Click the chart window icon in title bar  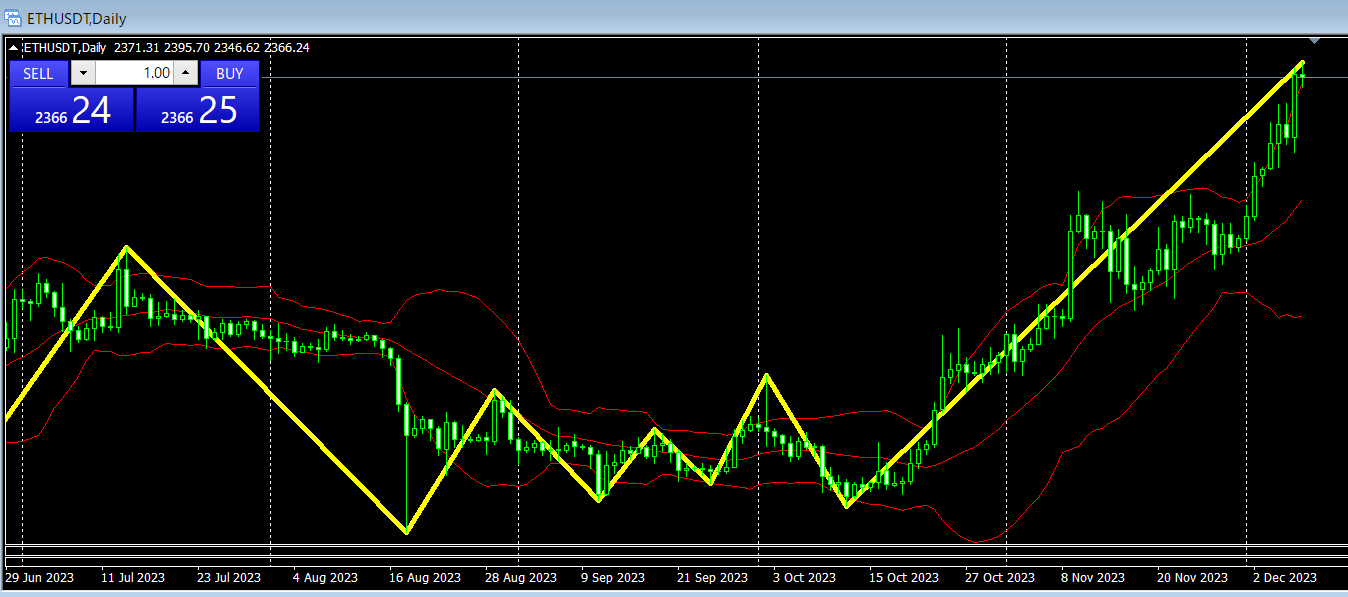click(13, 18)
